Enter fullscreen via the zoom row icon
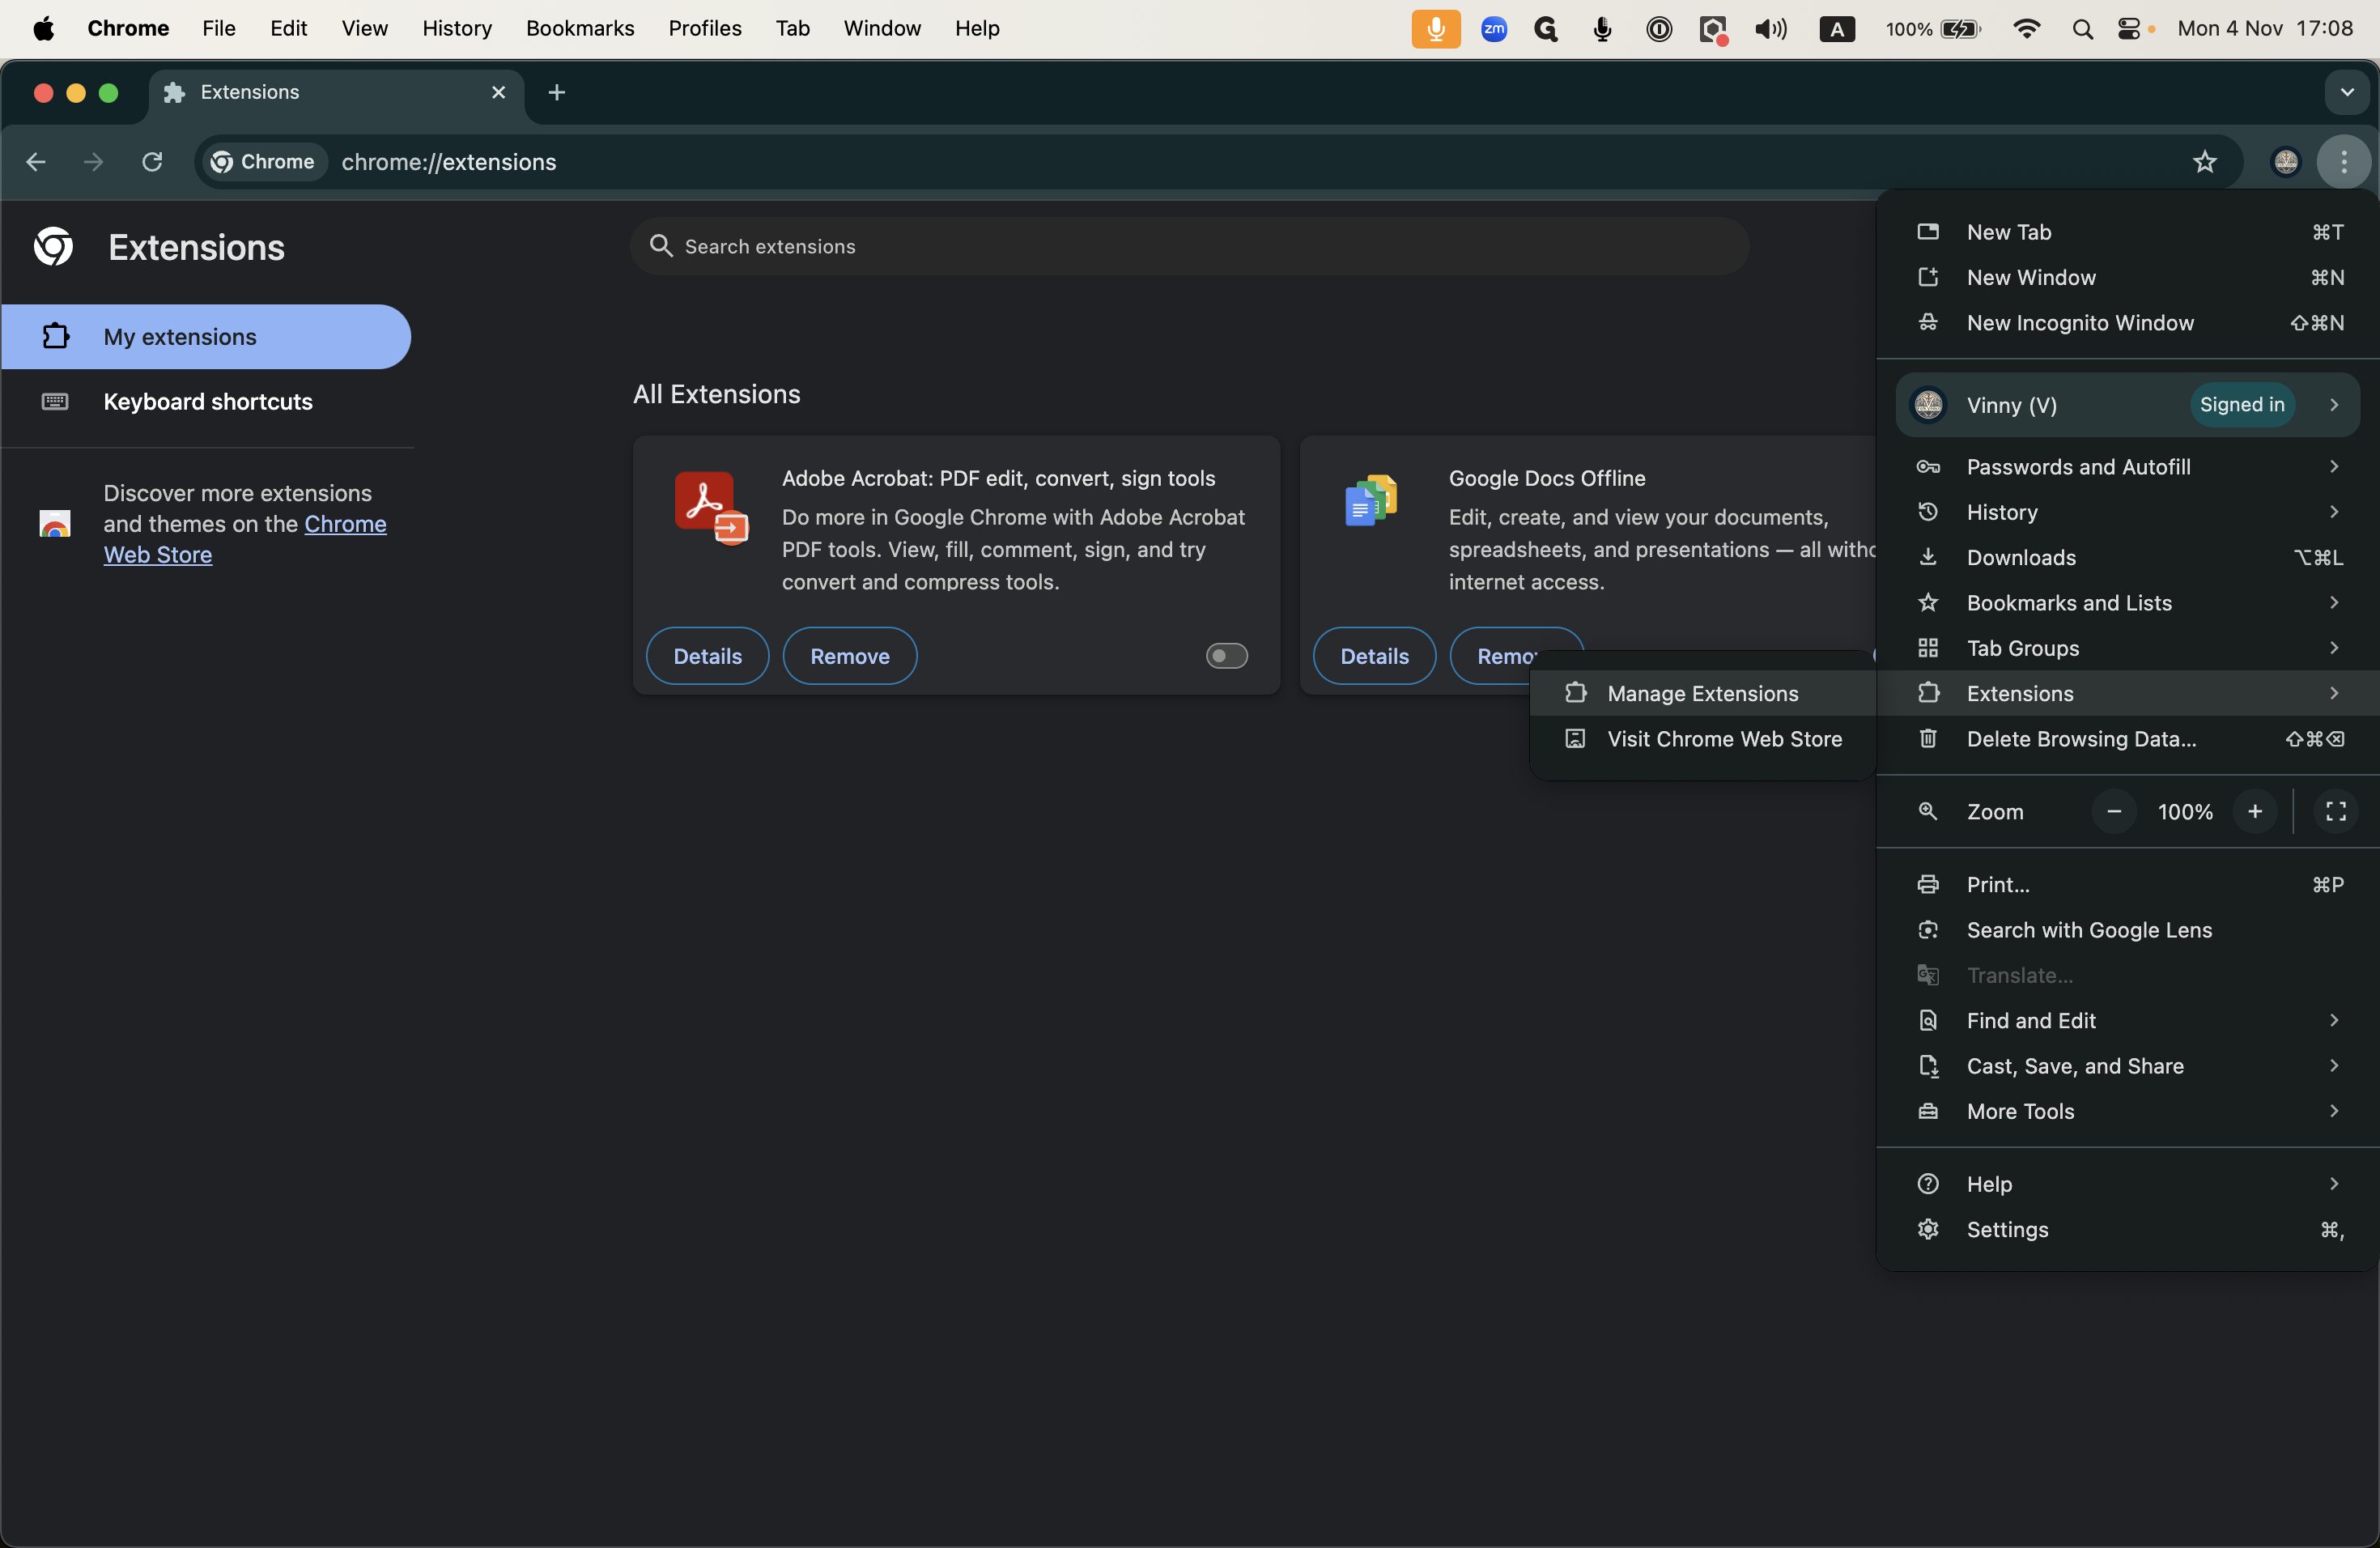The height and width of the screenshot is (1548, 2380). (x=2335, y=811)
